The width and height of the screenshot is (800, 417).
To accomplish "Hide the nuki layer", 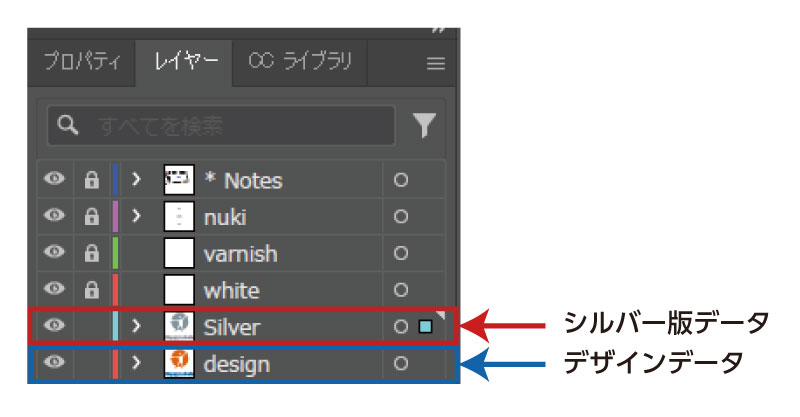I will 54,215.
